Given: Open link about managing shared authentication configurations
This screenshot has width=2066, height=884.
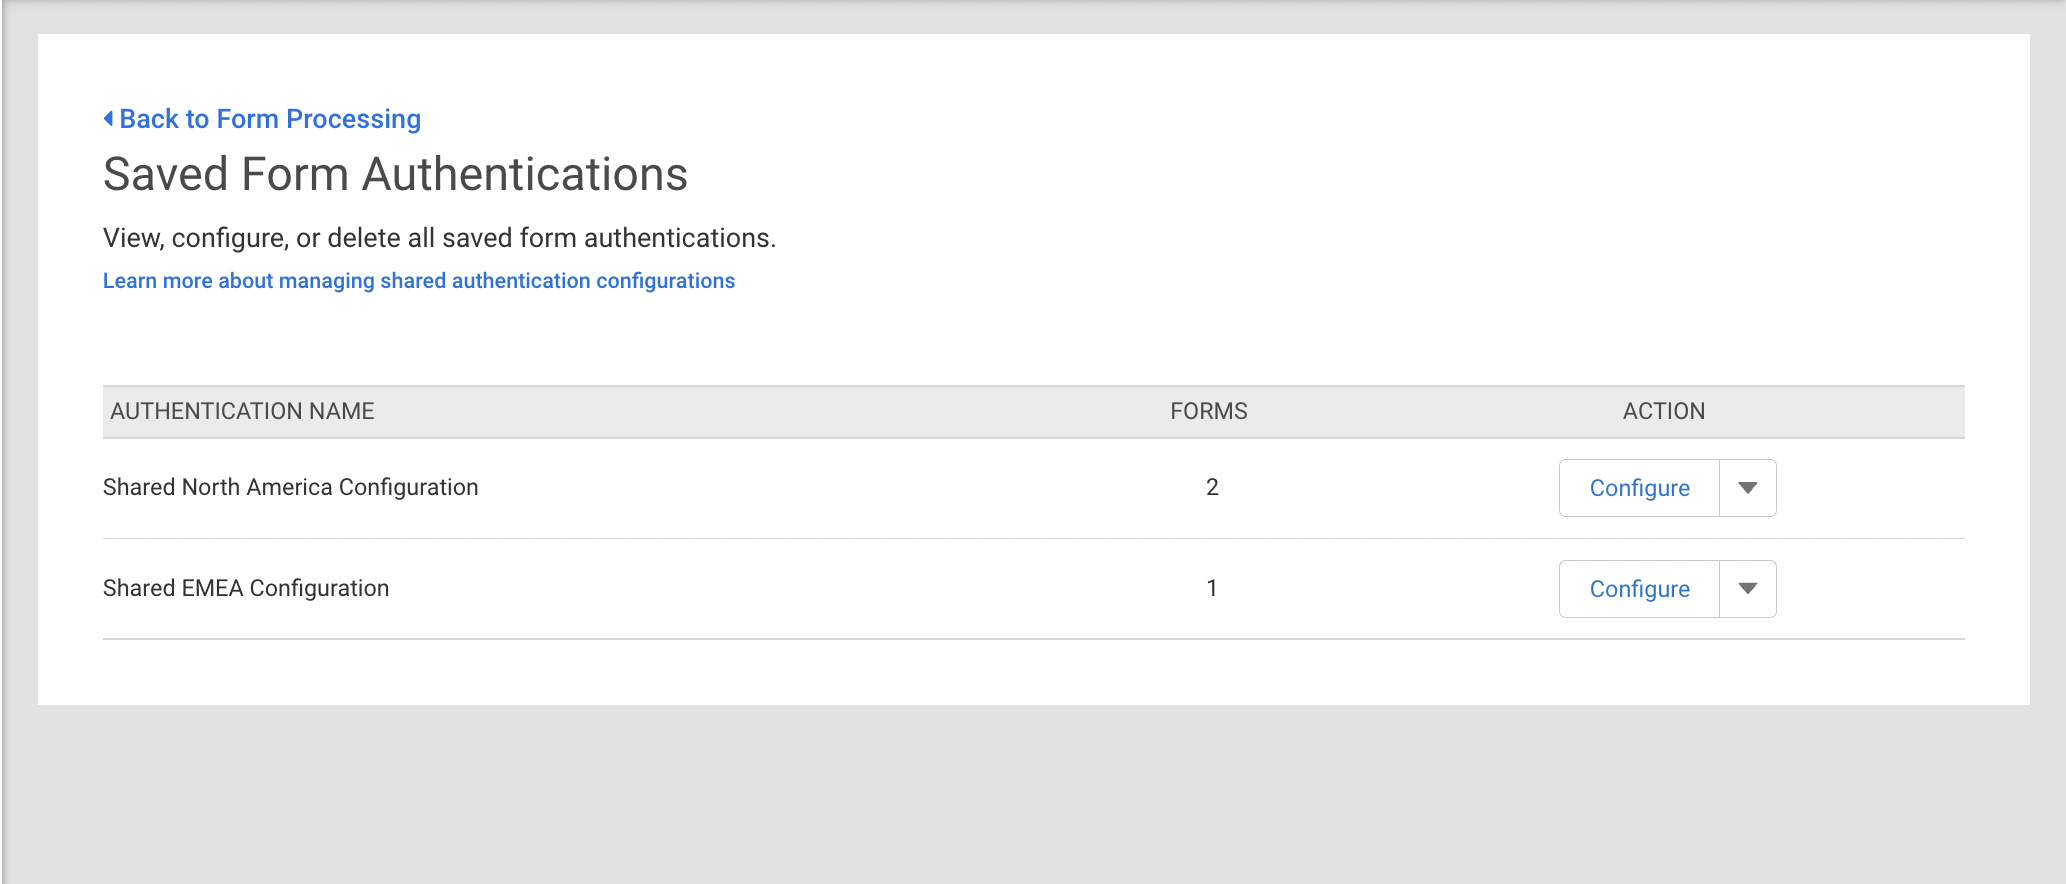Looking at the screenshot, I should click(x=418, y=281).
